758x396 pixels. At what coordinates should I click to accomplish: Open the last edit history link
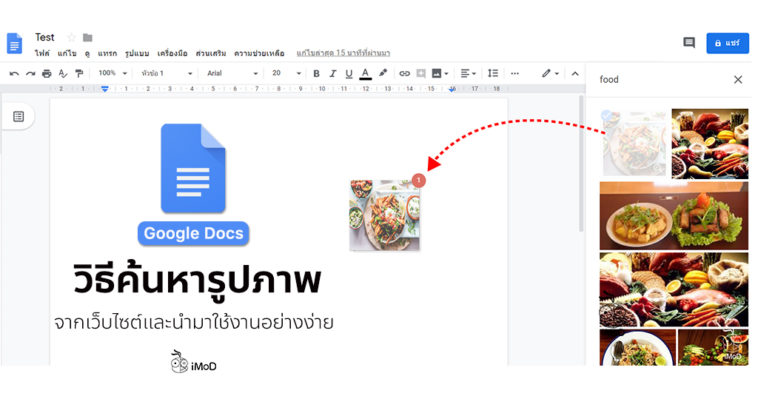point(343,53)
